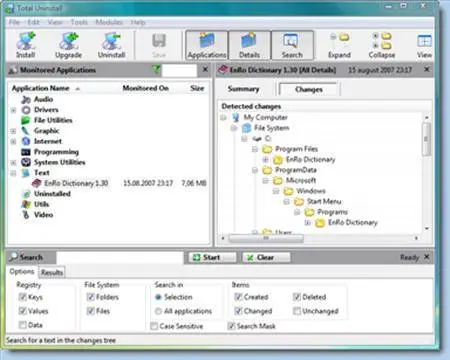The height and width of the screenshot is (360, 450).
Task: Open the Search toolbar icon
Action: point(292,45)
